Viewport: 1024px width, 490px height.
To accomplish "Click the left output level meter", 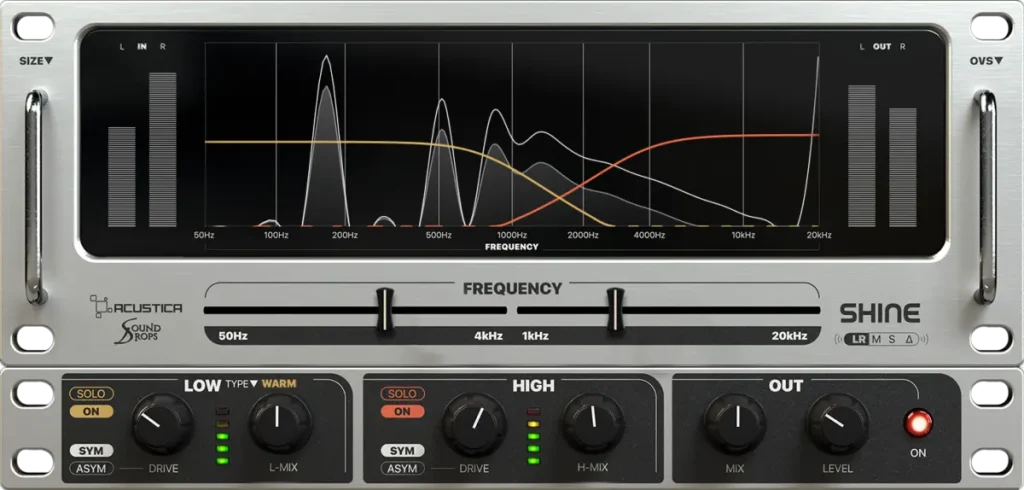I will point(861,155).
